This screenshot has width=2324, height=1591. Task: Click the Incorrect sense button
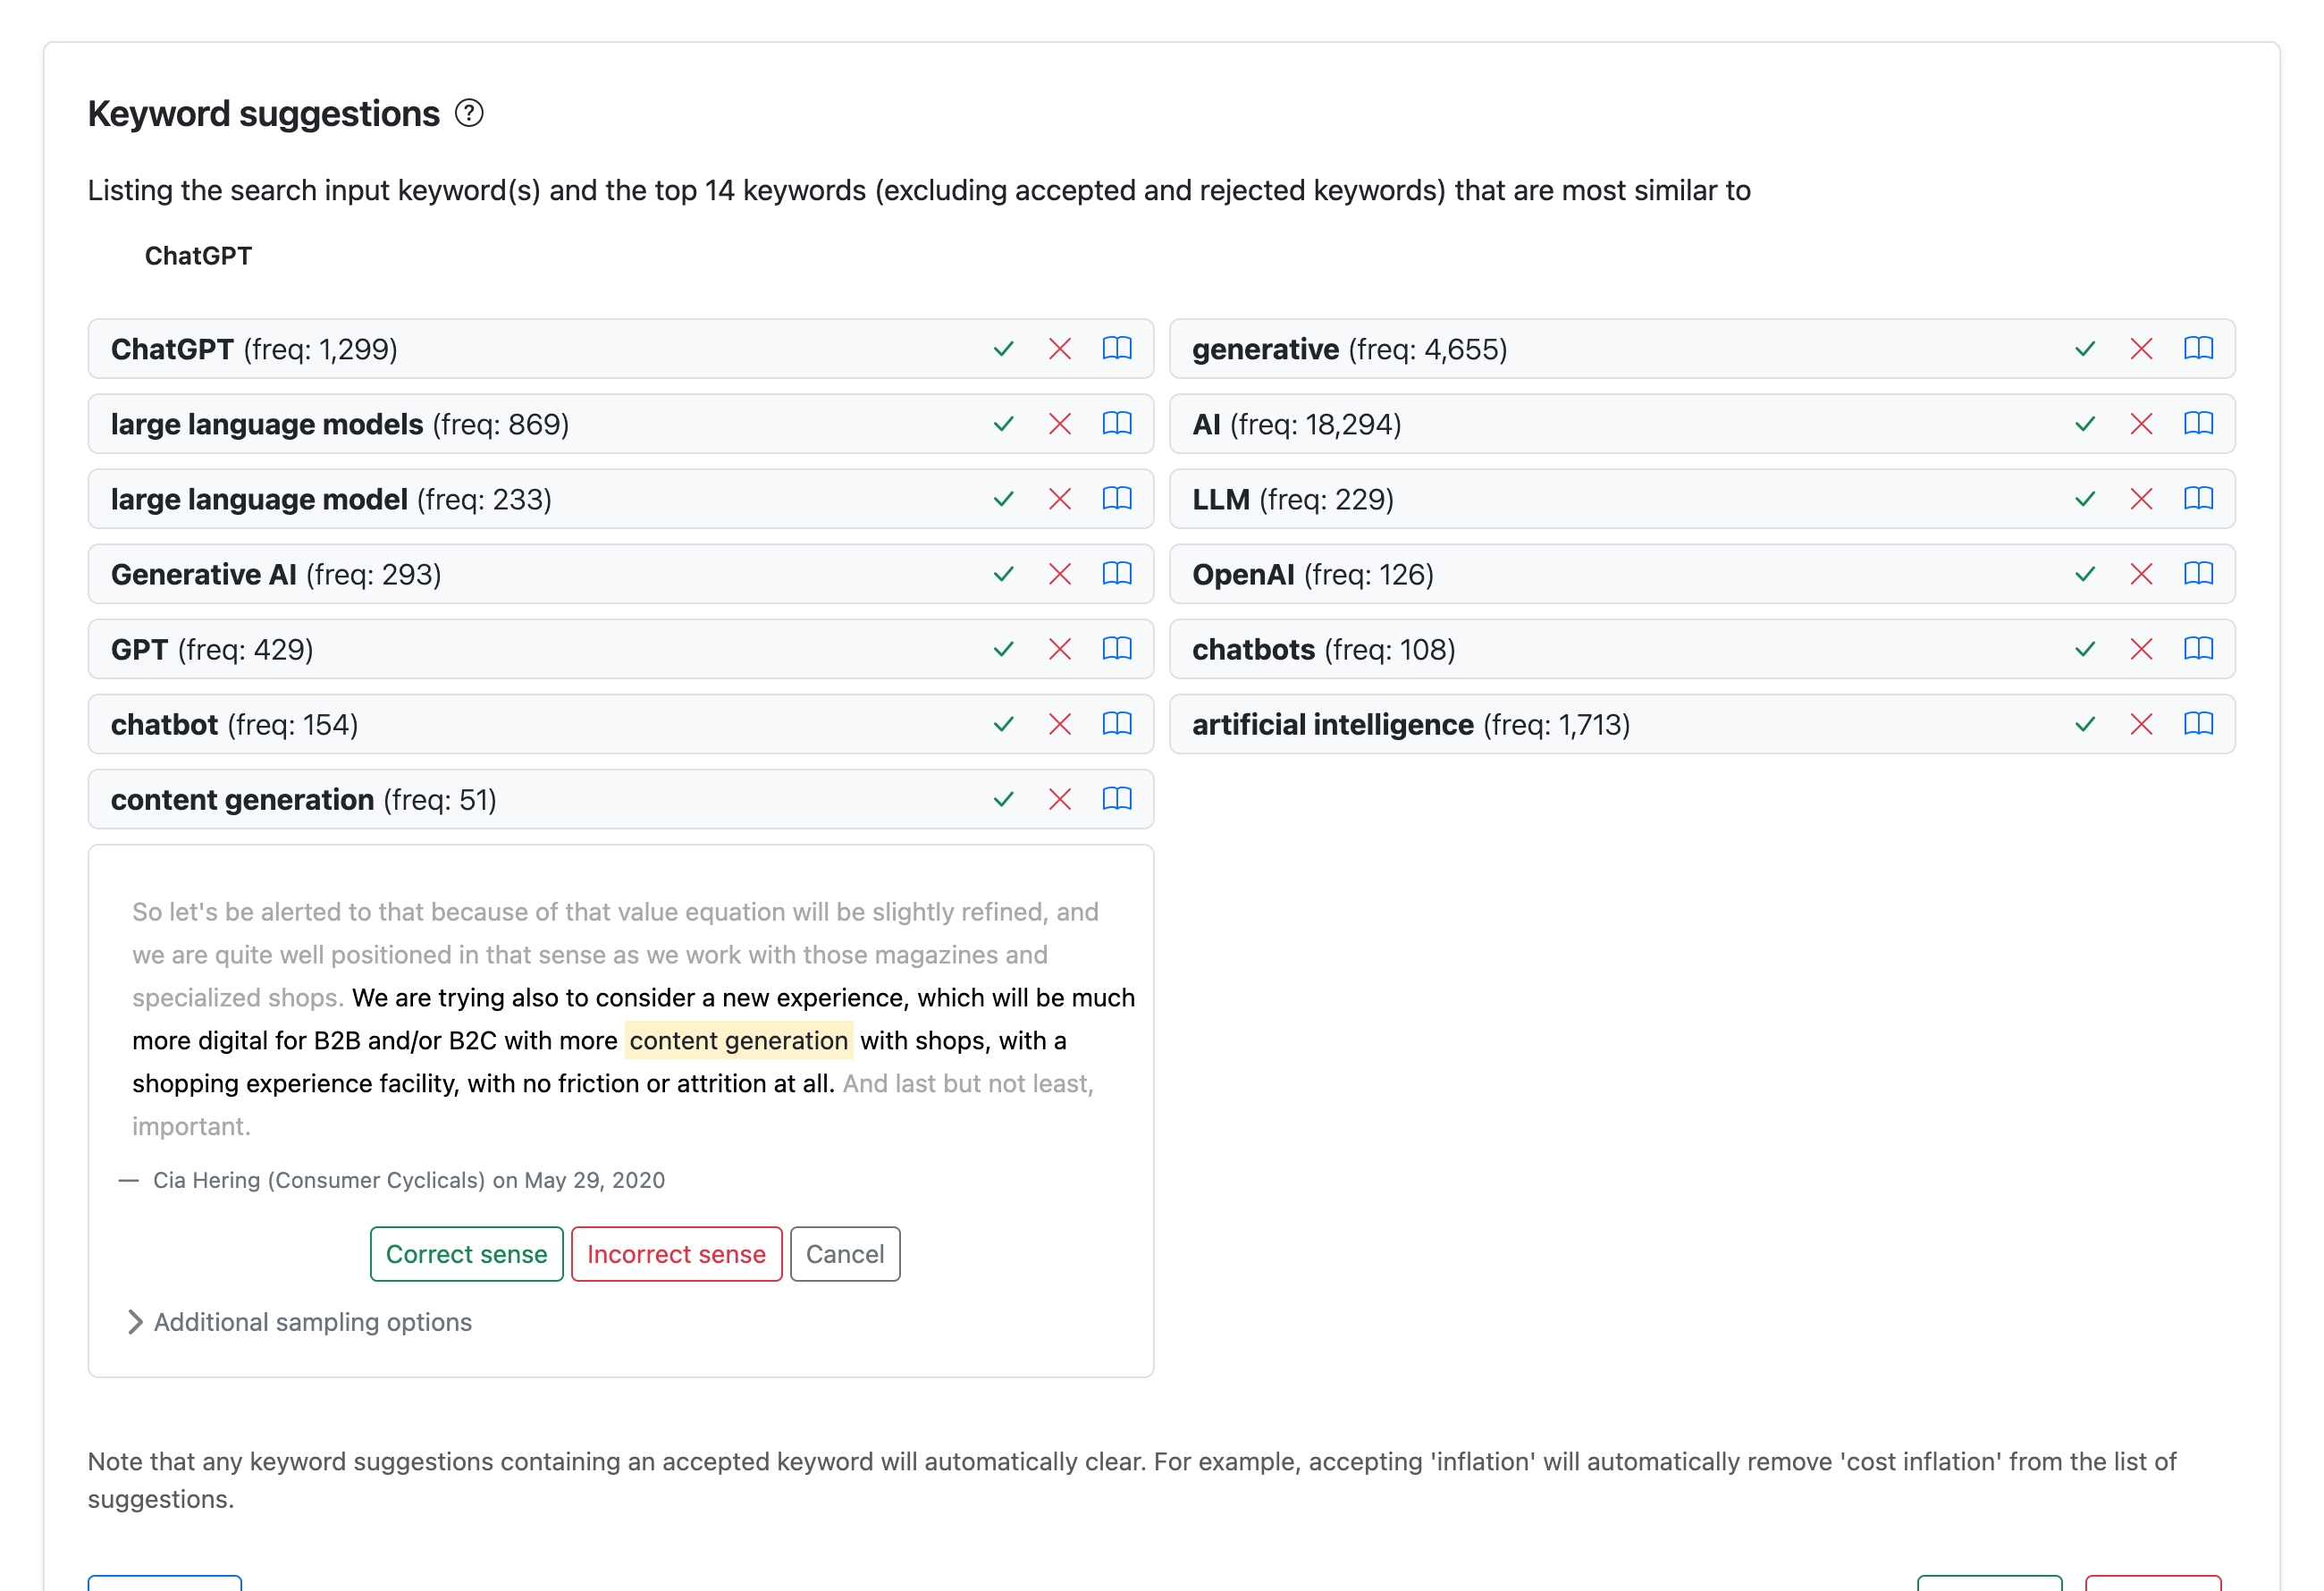pyautogui.click(x=676, y=1254)
